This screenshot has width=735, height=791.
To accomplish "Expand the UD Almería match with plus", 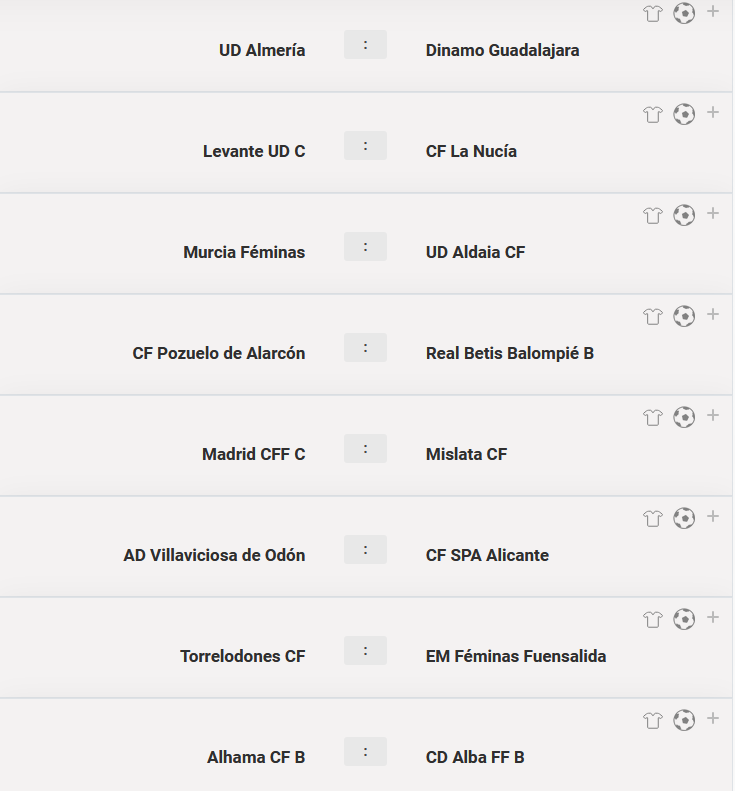I will click(713, 12).
